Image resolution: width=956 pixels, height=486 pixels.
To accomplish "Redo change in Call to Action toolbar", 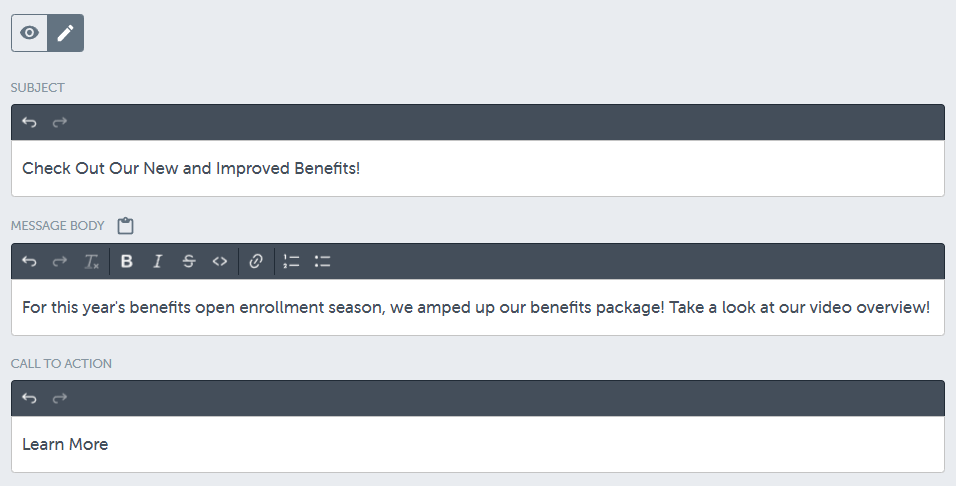I will coord(60,398).
